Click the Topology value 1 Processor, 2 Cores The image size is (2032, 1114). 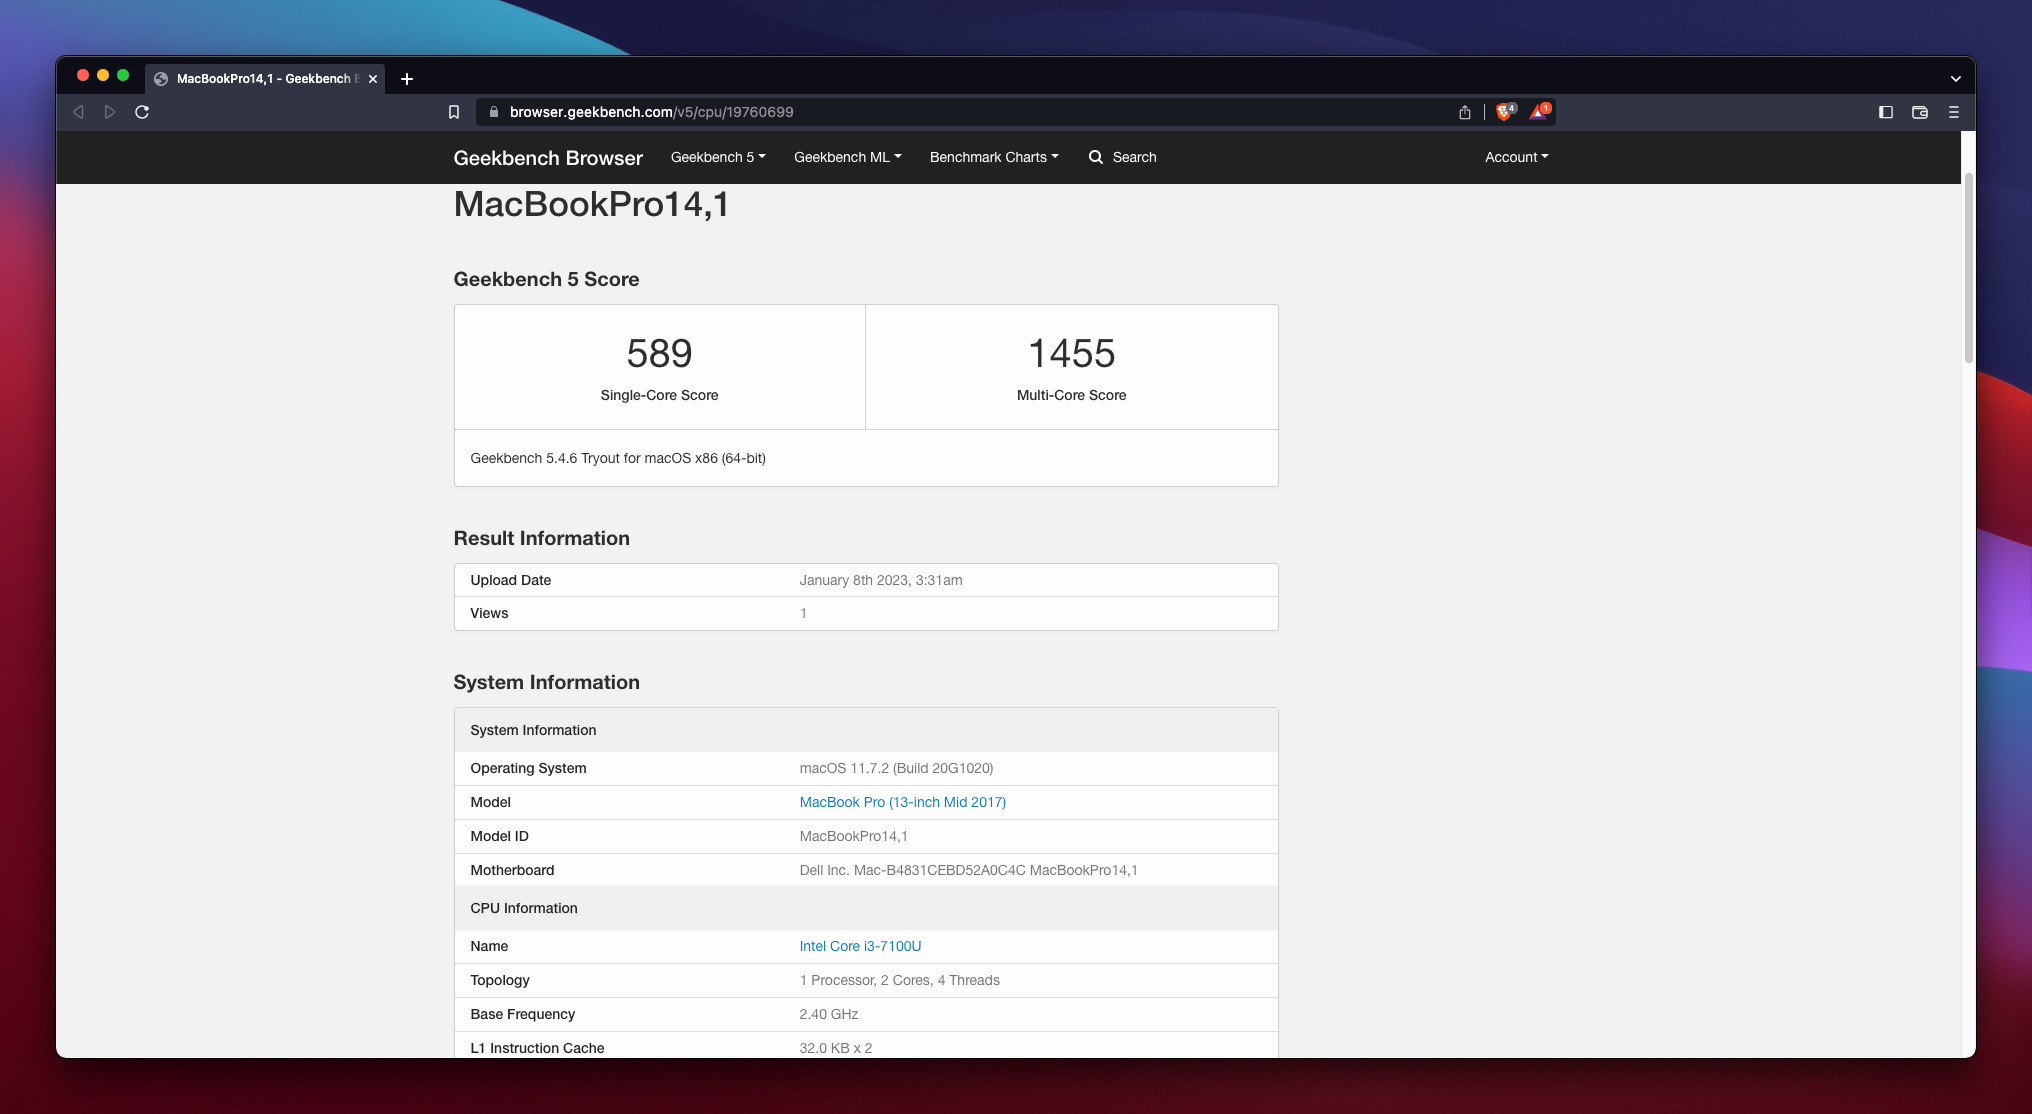pos(900,980)
